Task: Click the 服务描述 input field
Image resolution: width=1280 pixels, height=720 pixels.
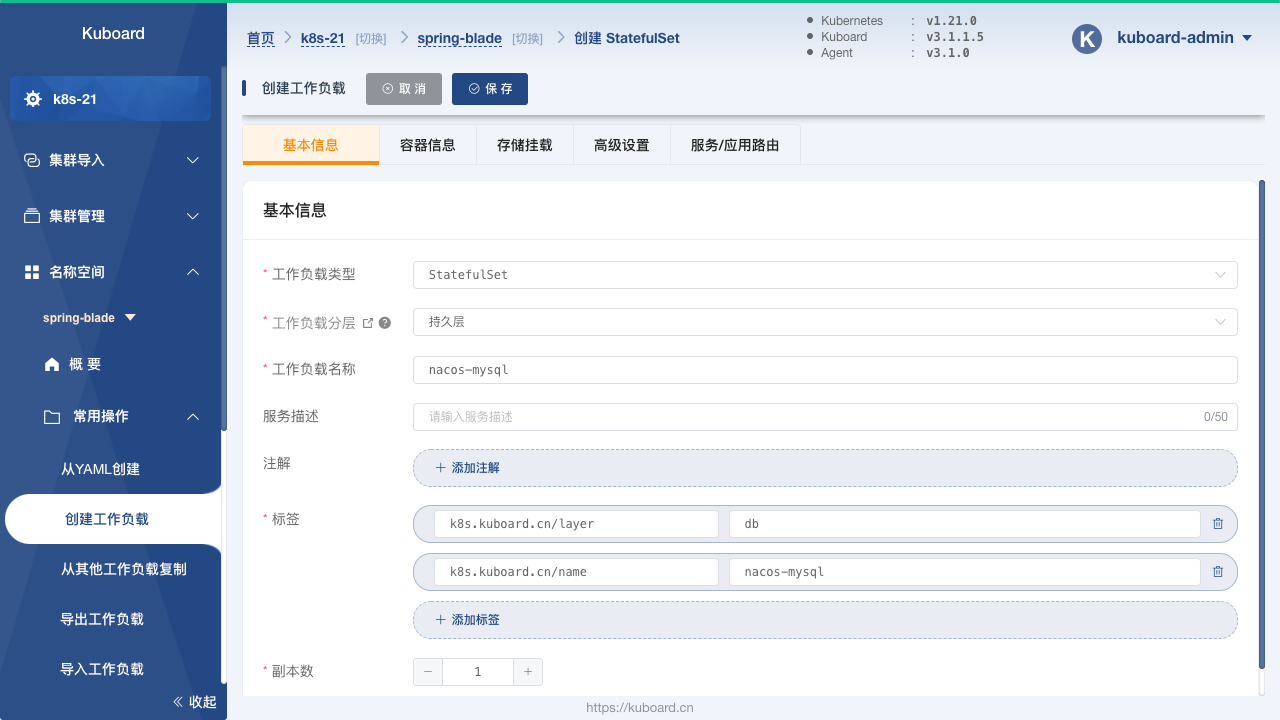Action: point(825,417)
